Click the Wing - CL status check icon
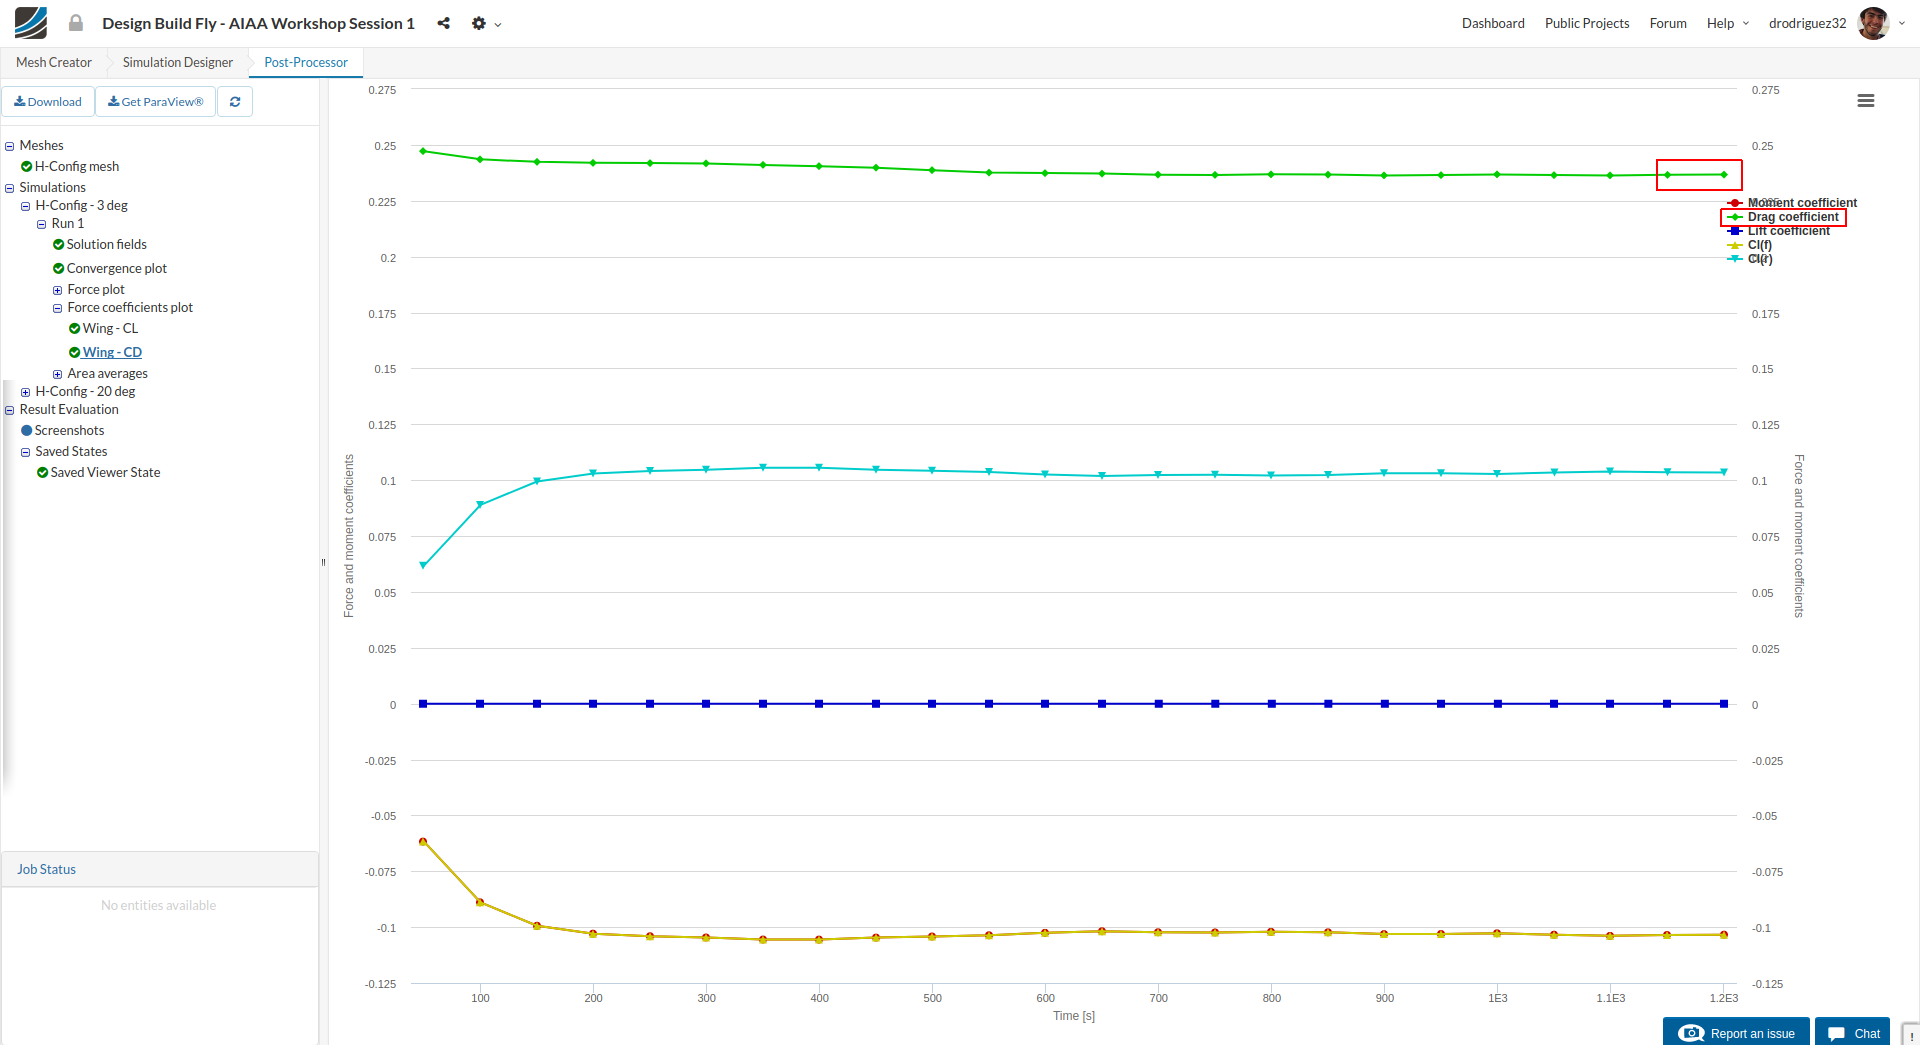The width and height of the screenshot is (1920, 1045). pyautogui.click(x=75, y=328)
